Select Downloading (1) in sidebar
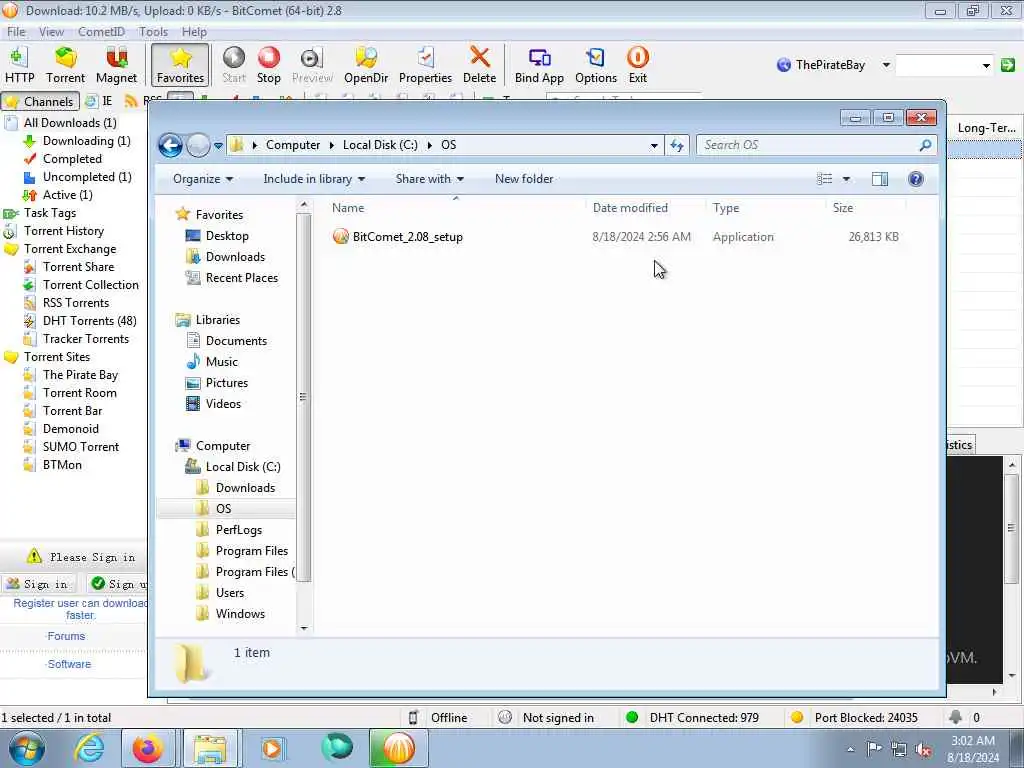The height and width of the screenshot is (768, 1024). point(86,141)
